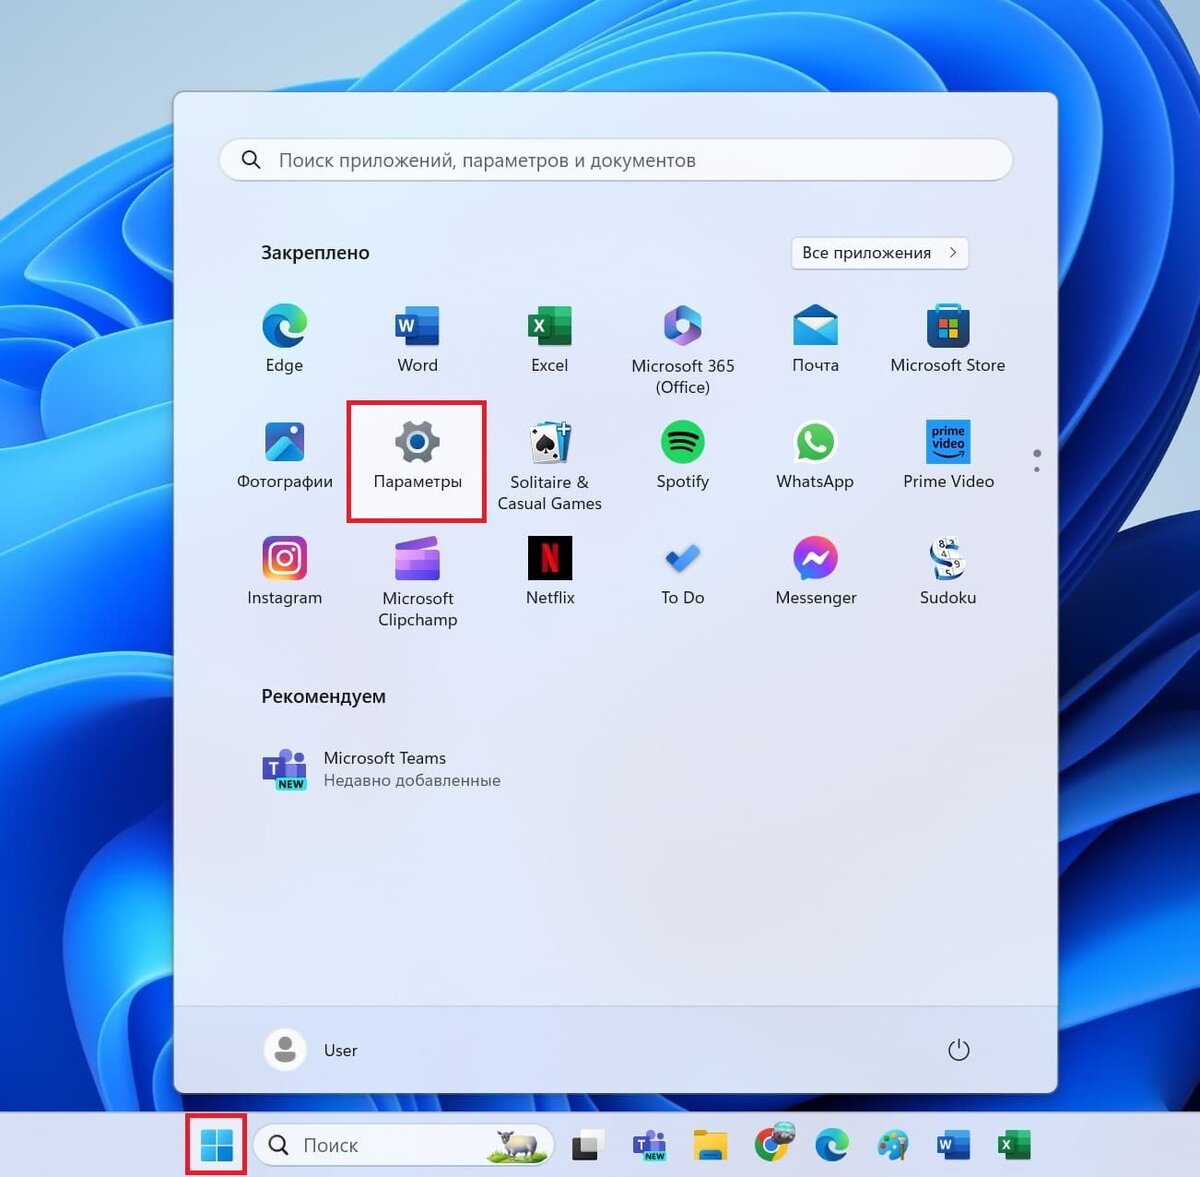Click the Windows Start button in taskbar
Viewport: 1200px width, 1177px height.
click(x=216, y=1145)
